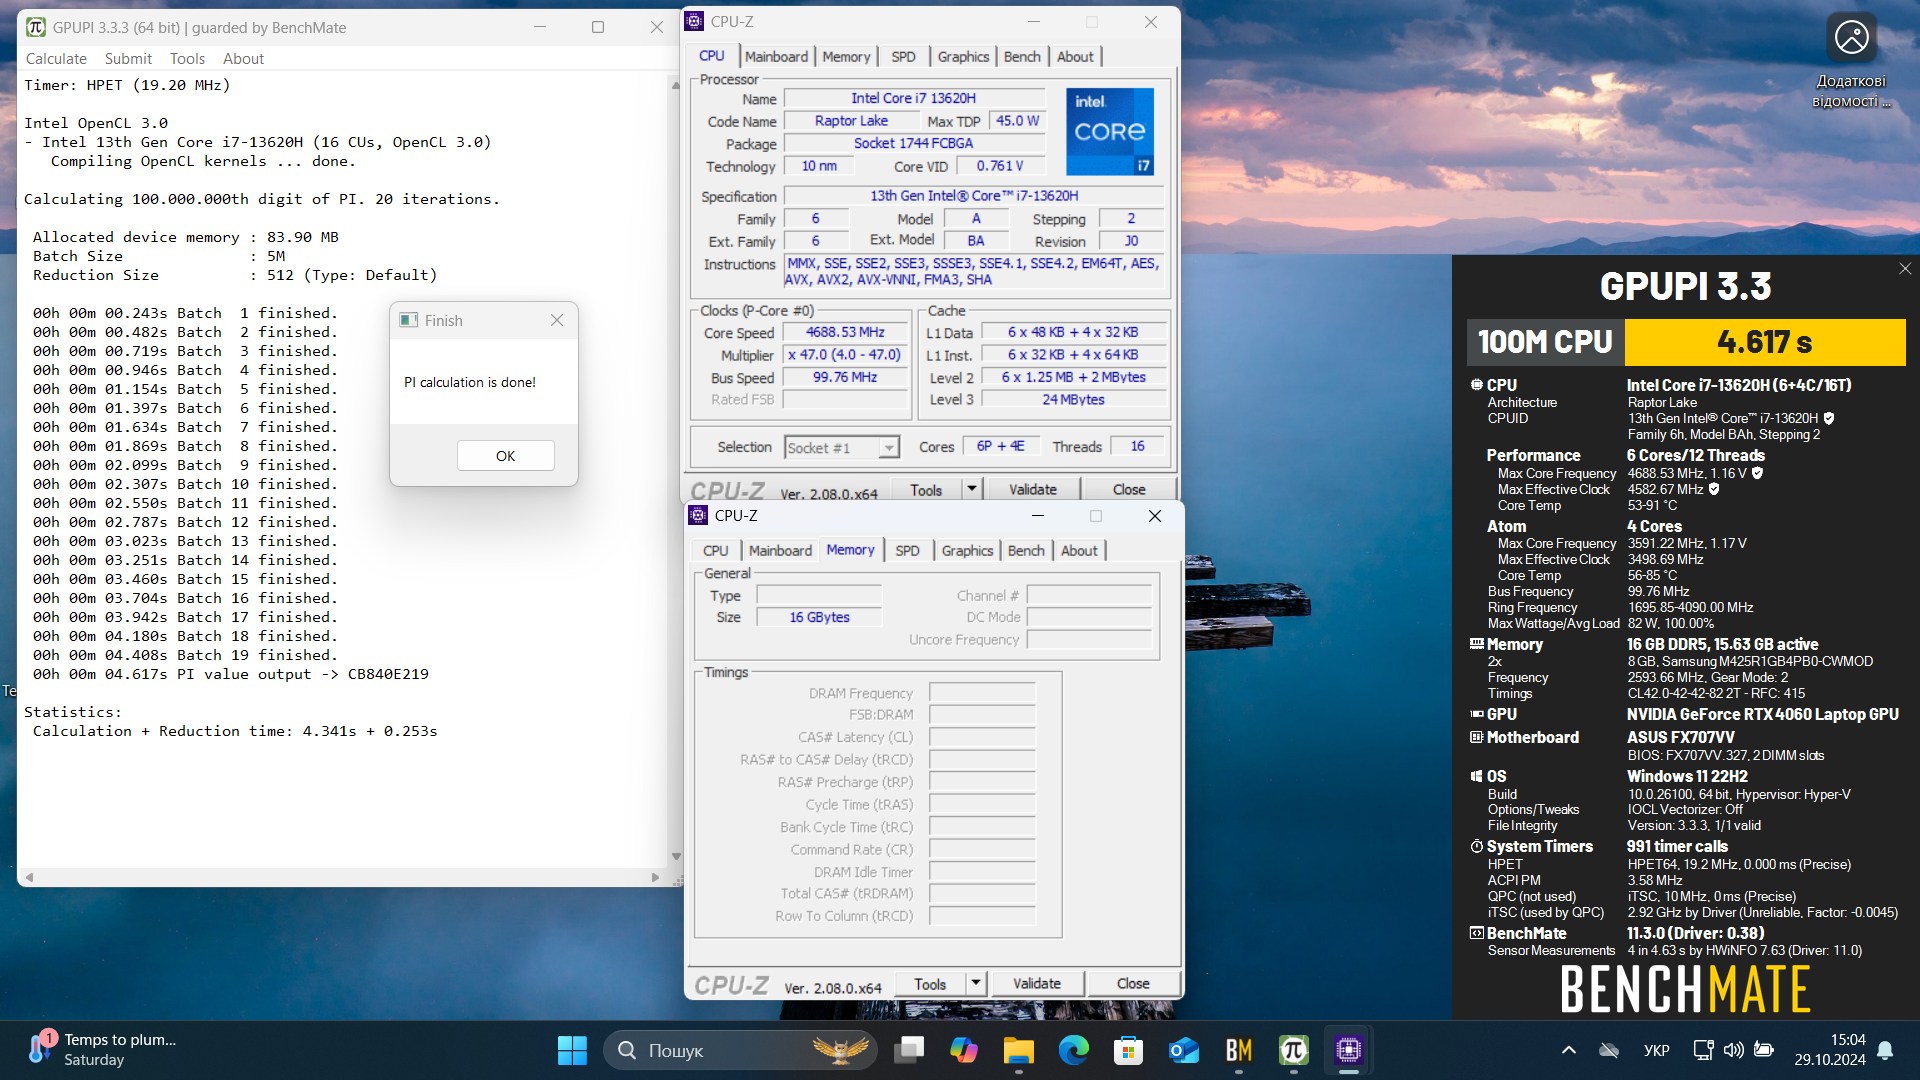Open the weather widget on taskbar
The width and height of the screenshot is (1920, 1080).
coord(102,1050)
